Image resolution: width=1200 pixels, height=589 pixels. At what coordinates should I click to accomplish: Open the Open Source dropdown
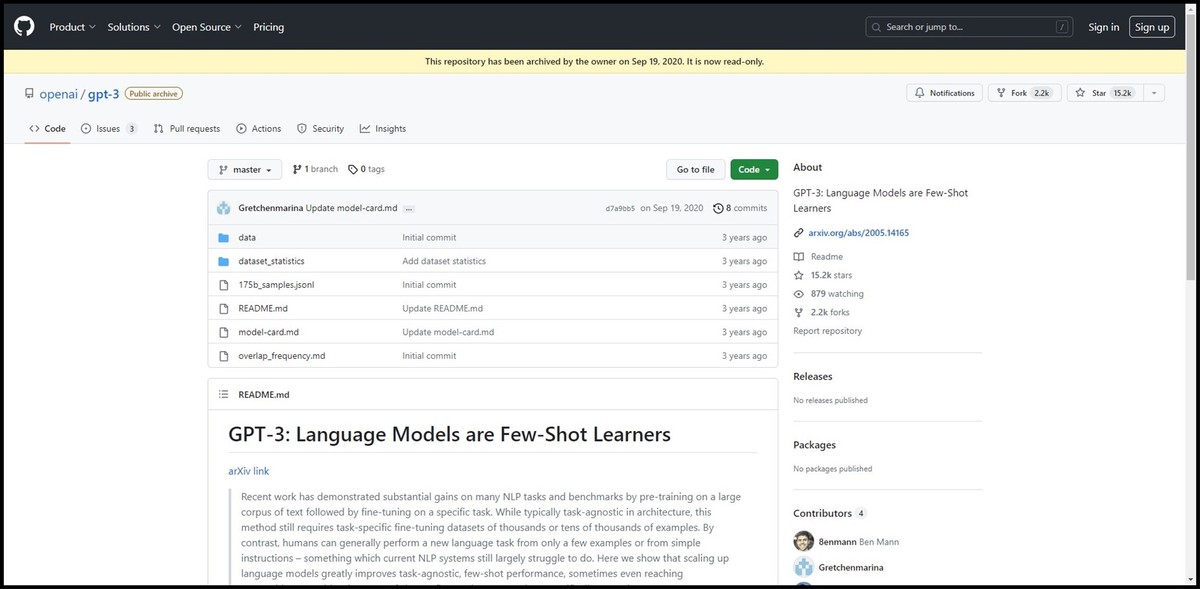pos(207,27)
